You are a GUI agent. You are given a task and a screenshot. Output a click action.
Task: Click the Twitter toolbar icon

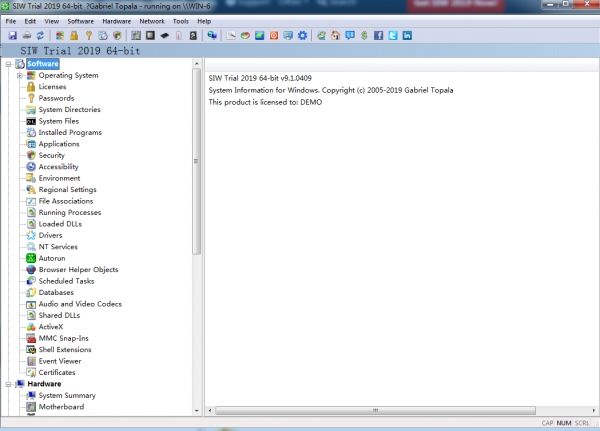(393, 36)
